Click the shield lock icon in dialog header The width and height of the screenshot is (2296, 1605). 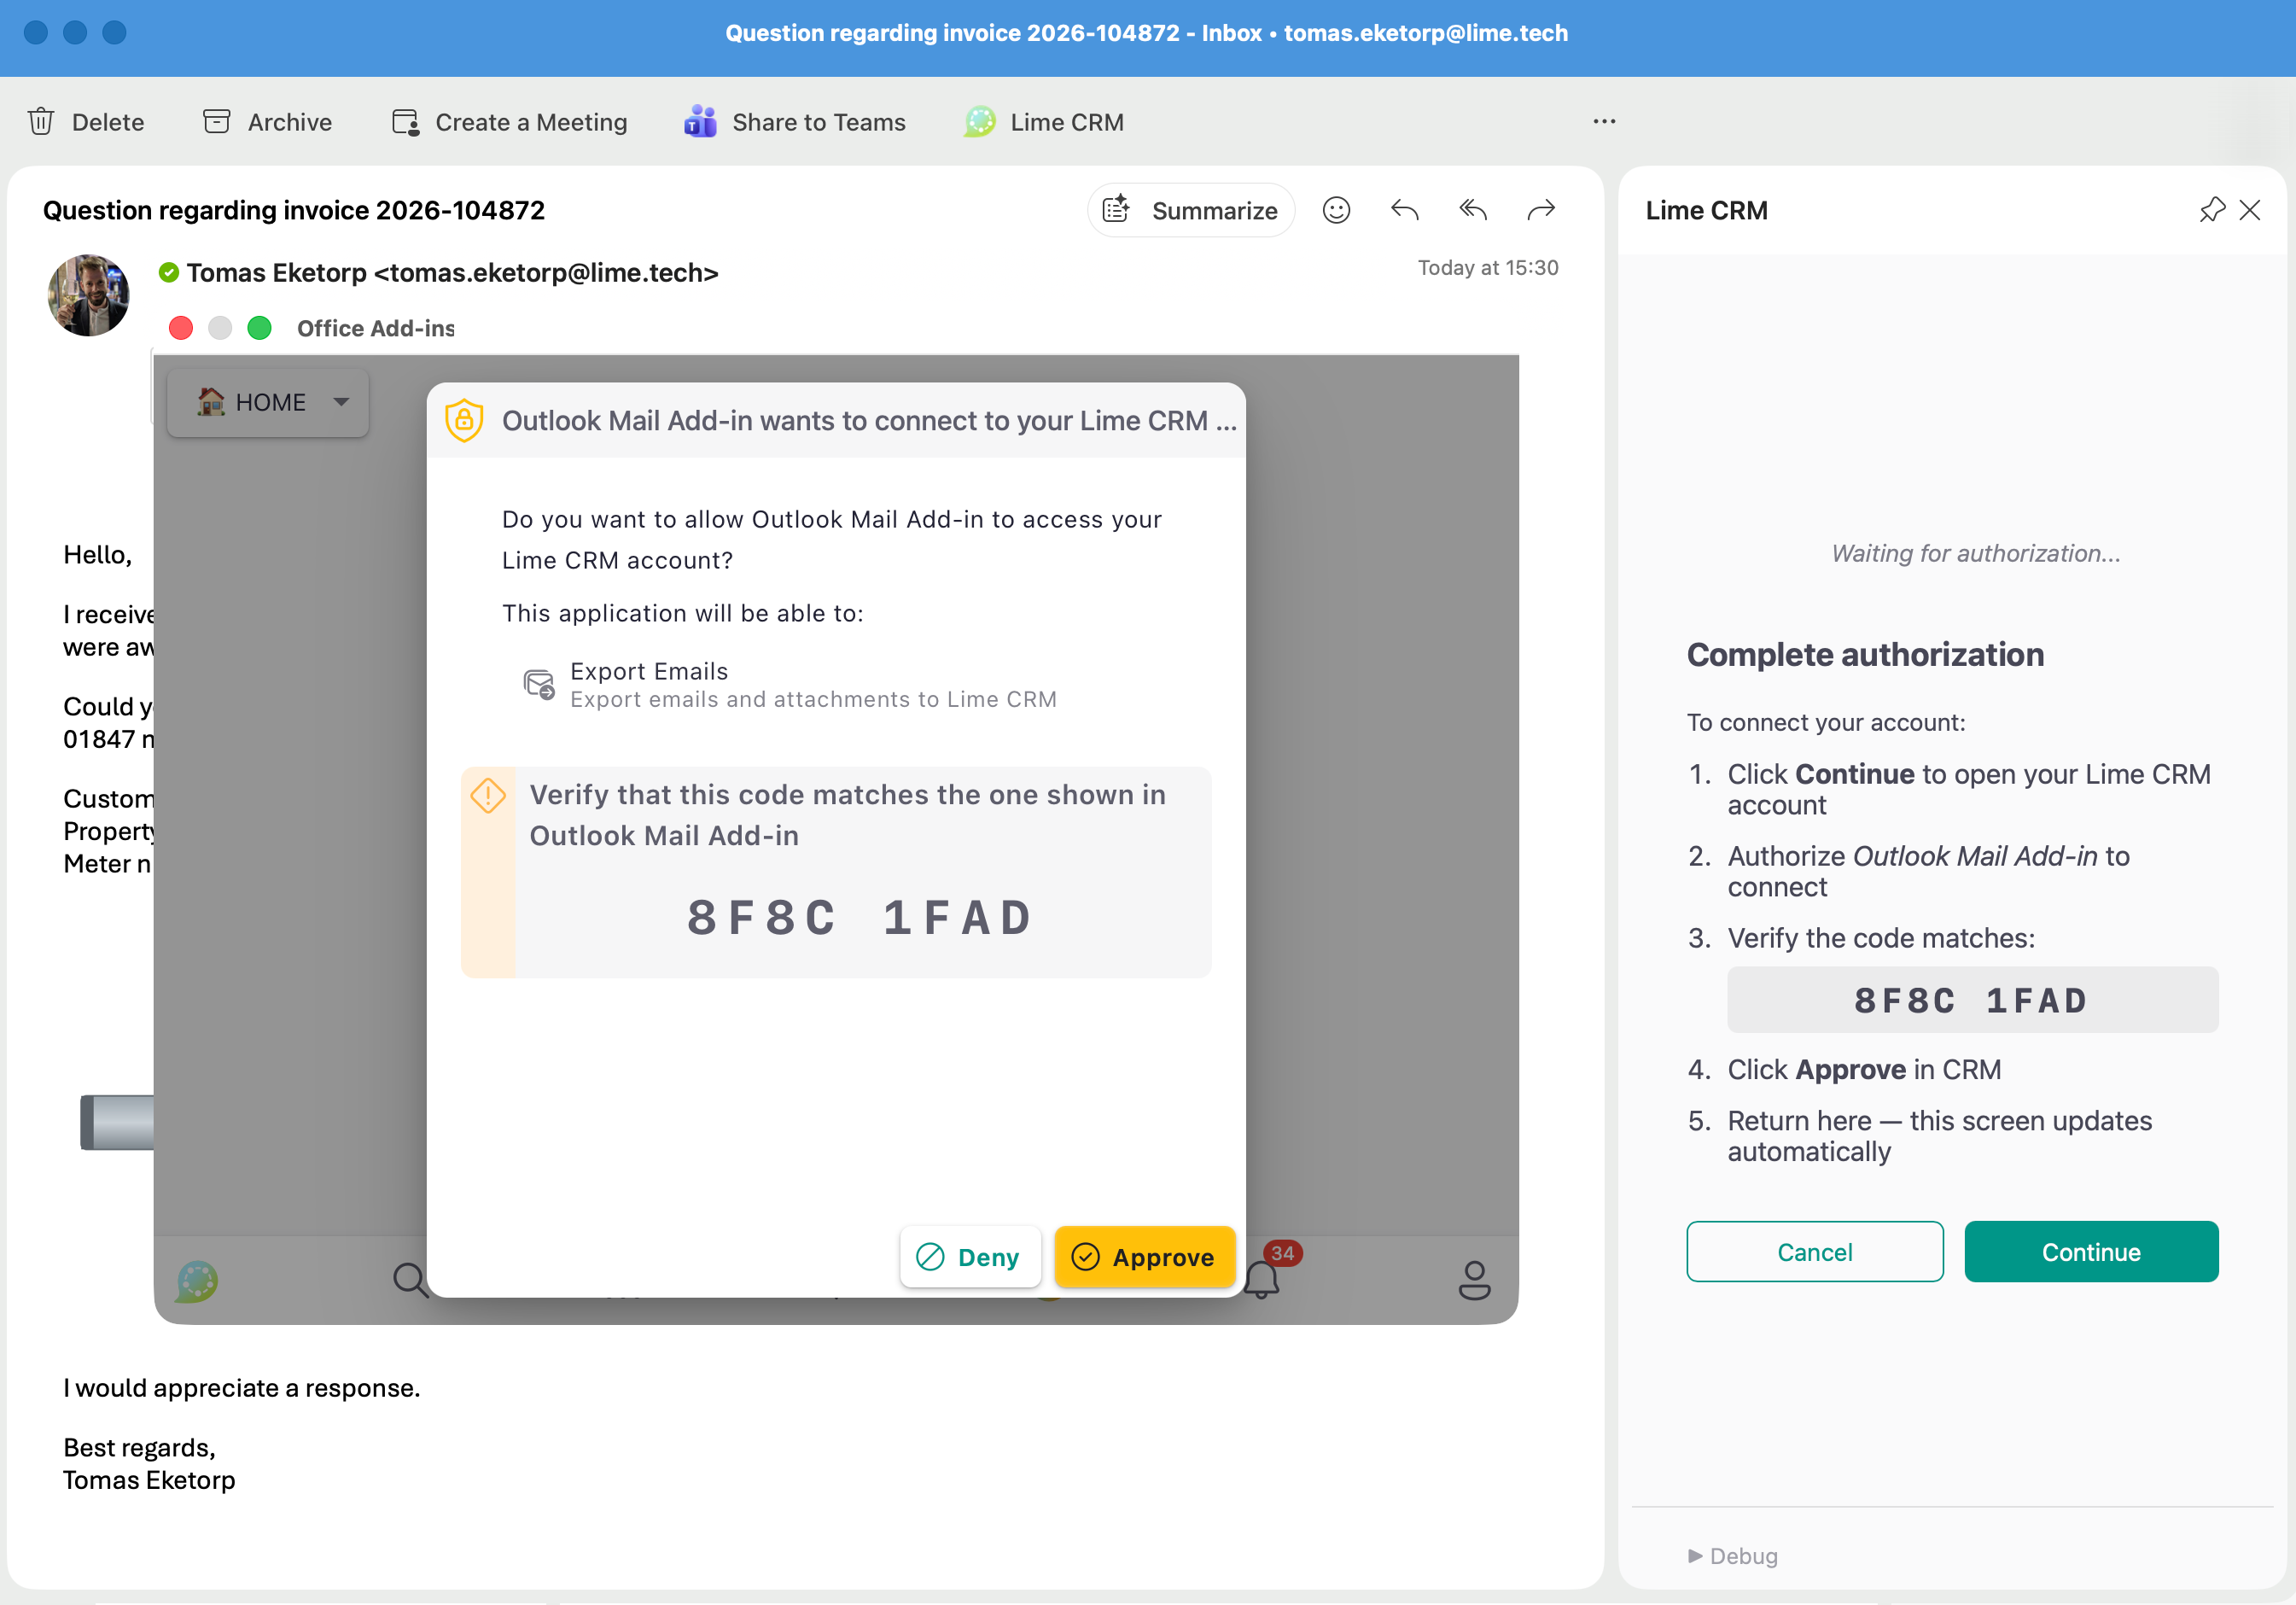click(464, 420)
